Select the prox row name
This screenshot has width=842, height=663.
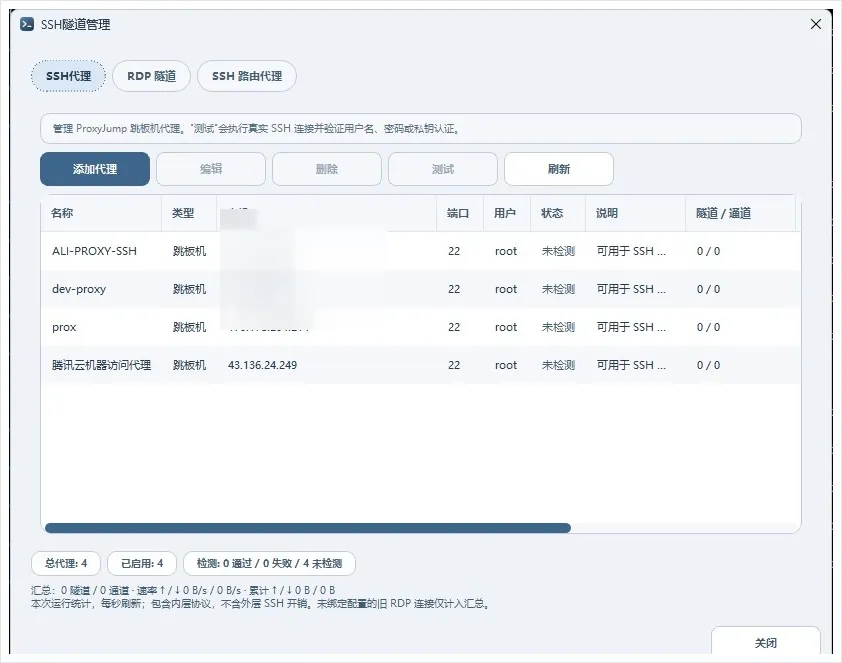click(64, 327)
